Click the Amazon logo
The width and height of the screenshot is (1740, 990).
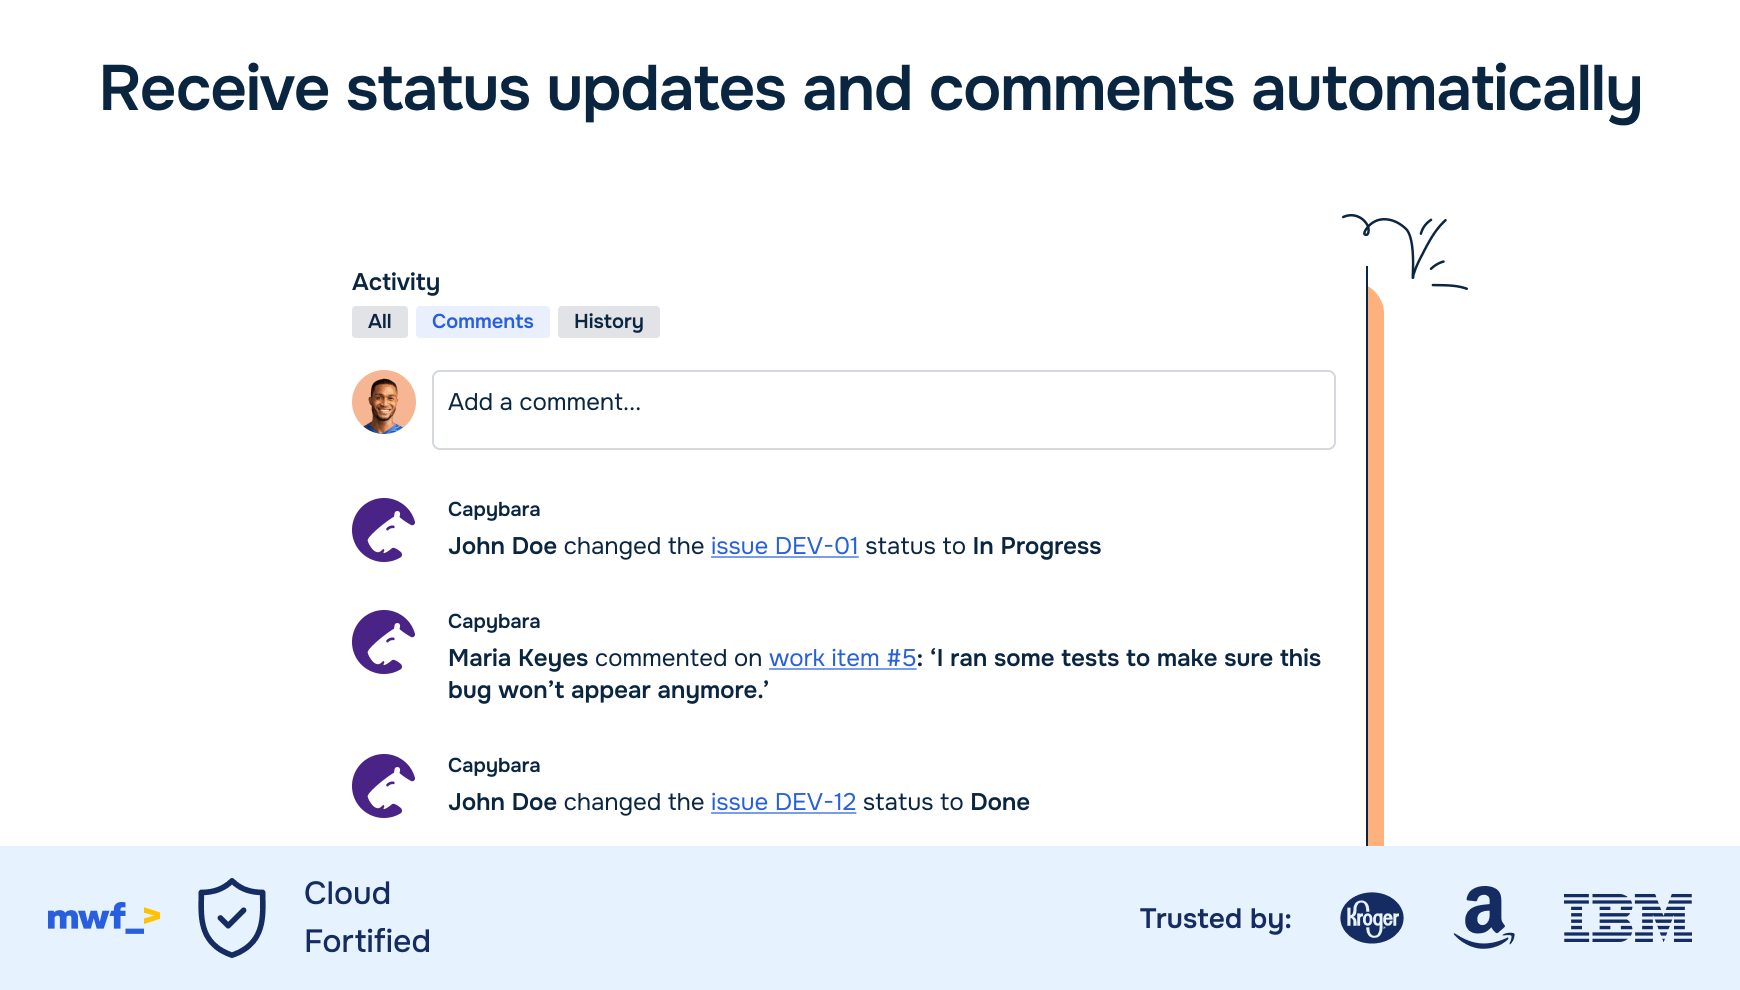1484,917
